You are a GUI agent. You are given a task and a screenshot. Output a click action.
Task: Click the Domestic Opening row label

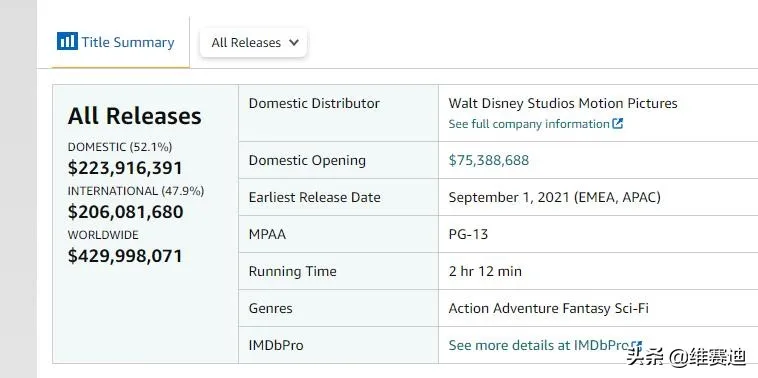point(307,160)
